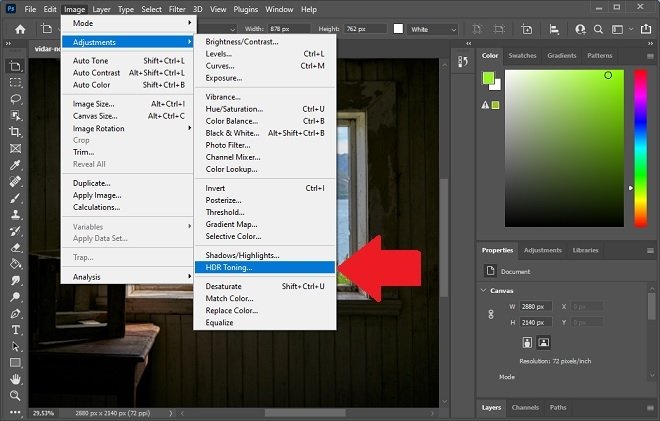
Task: Choose Desaturate command
Action: point(265,286)
